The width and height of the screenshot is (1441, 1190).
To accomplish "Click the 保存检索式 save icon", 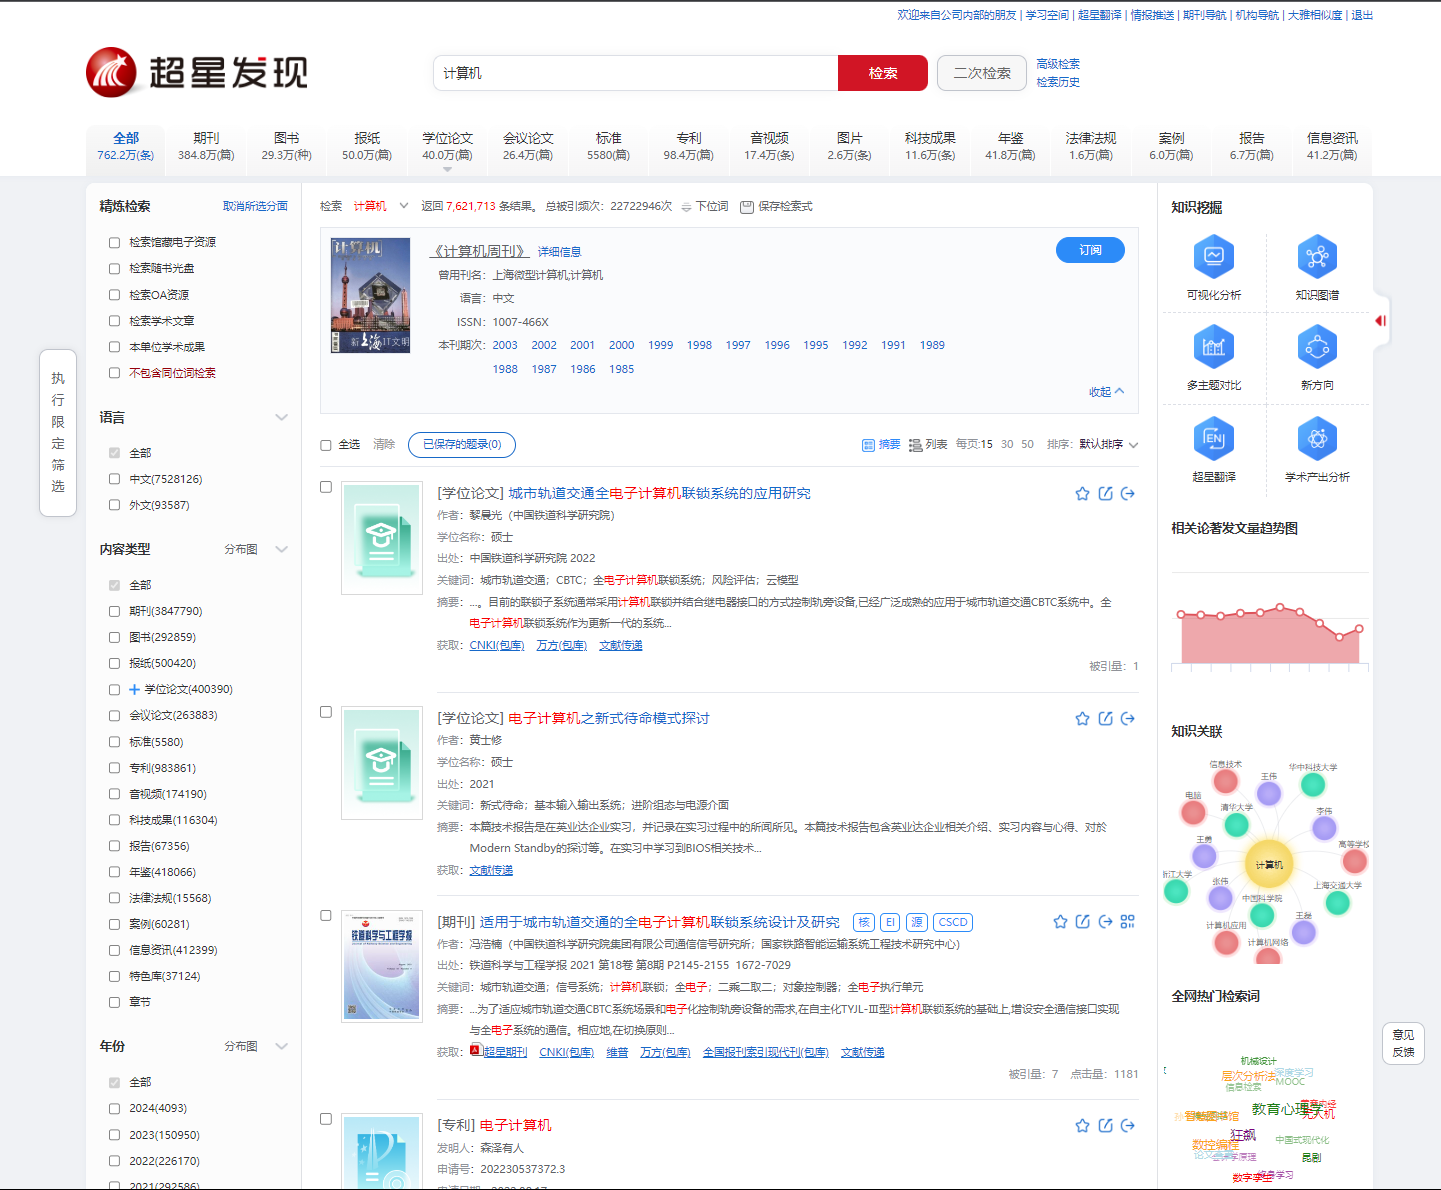I will (x=746, y=207).
